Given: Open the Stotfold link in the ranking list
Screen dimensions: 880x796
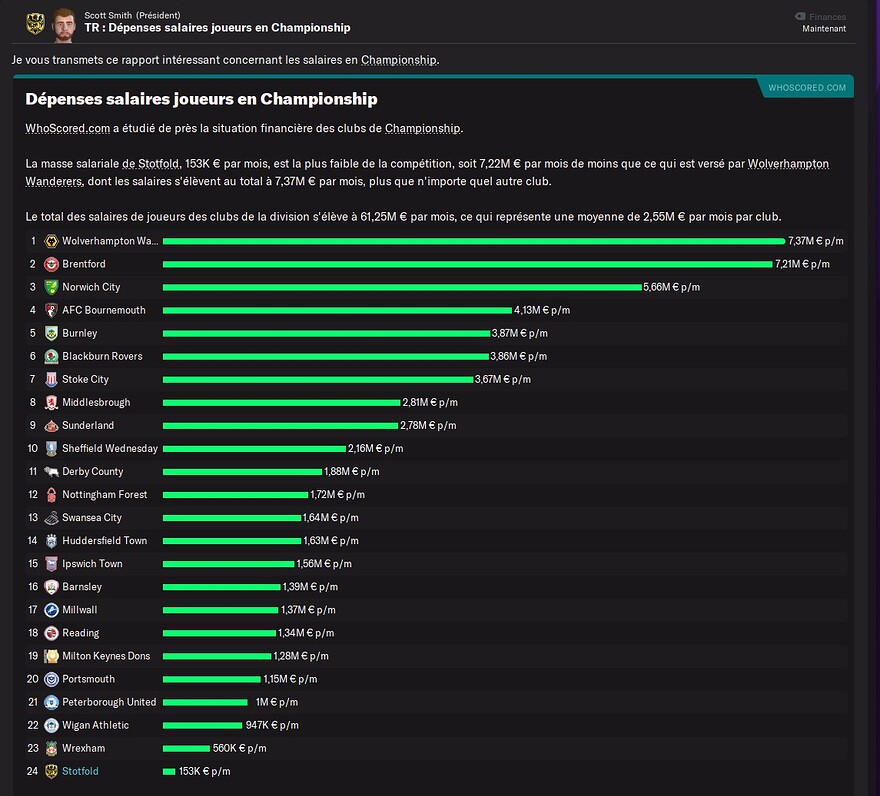Looking at the screenshot, I should tap(80, 771).
